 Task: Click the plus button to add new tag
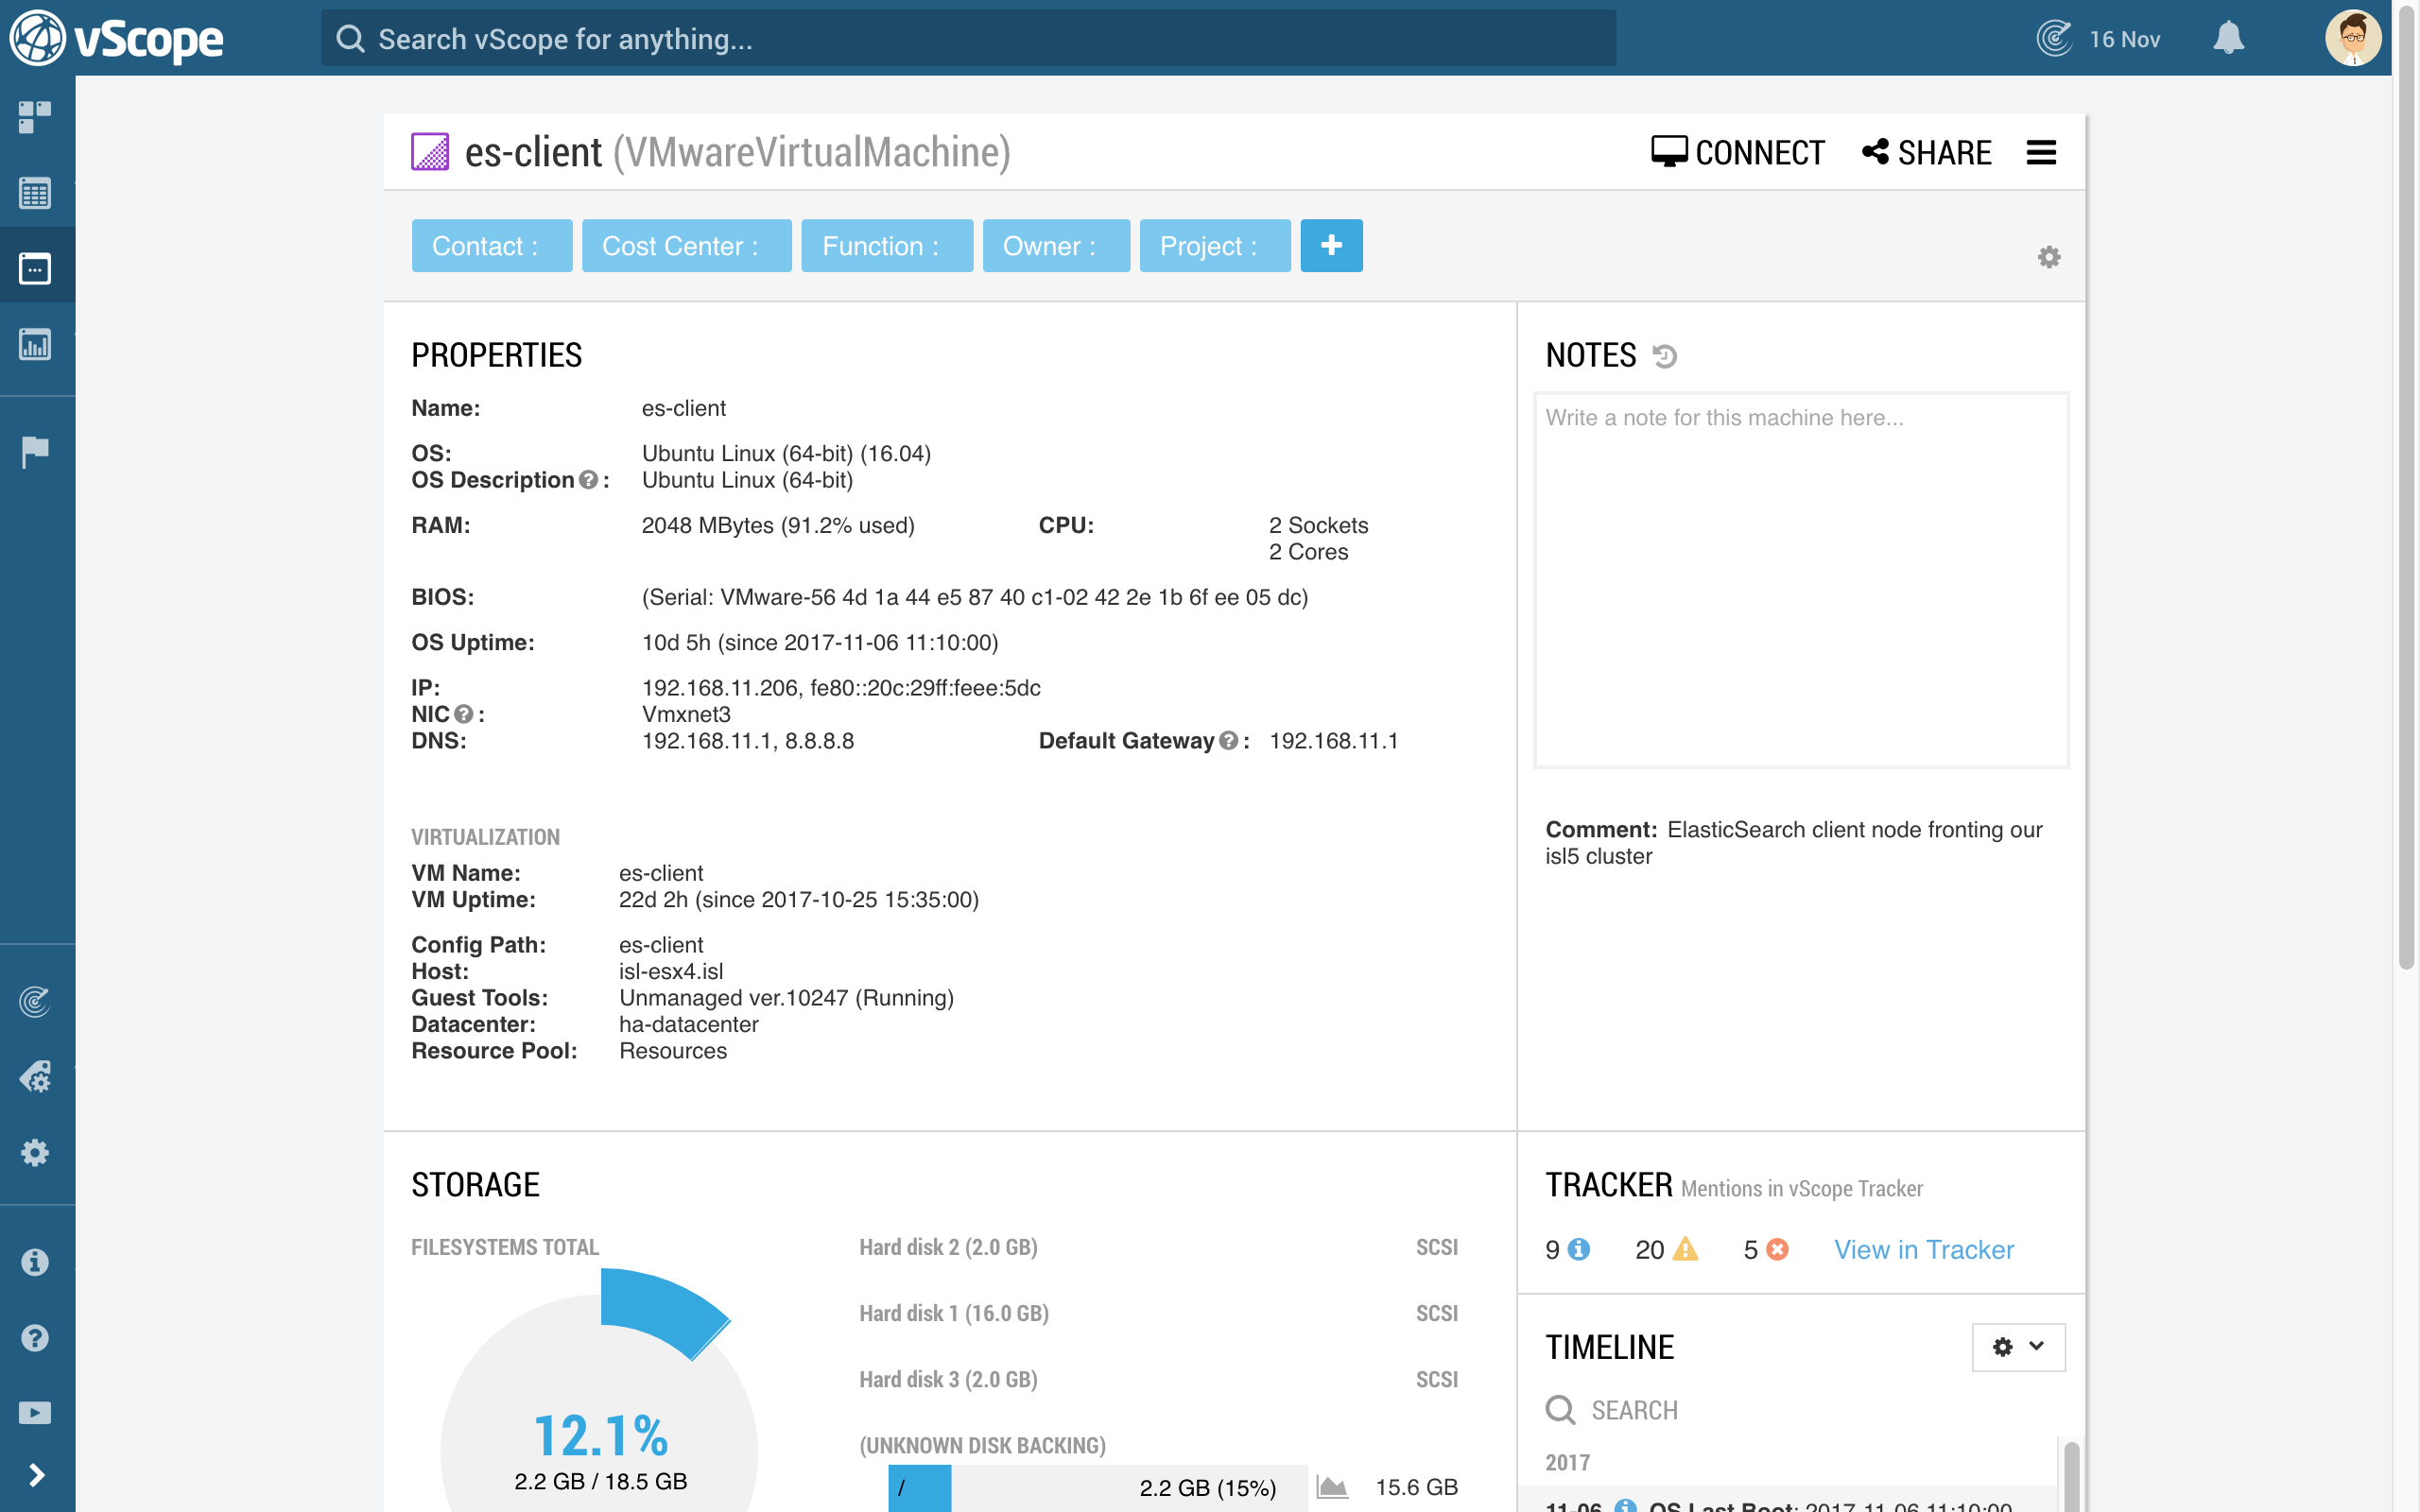coord(1329,246)
